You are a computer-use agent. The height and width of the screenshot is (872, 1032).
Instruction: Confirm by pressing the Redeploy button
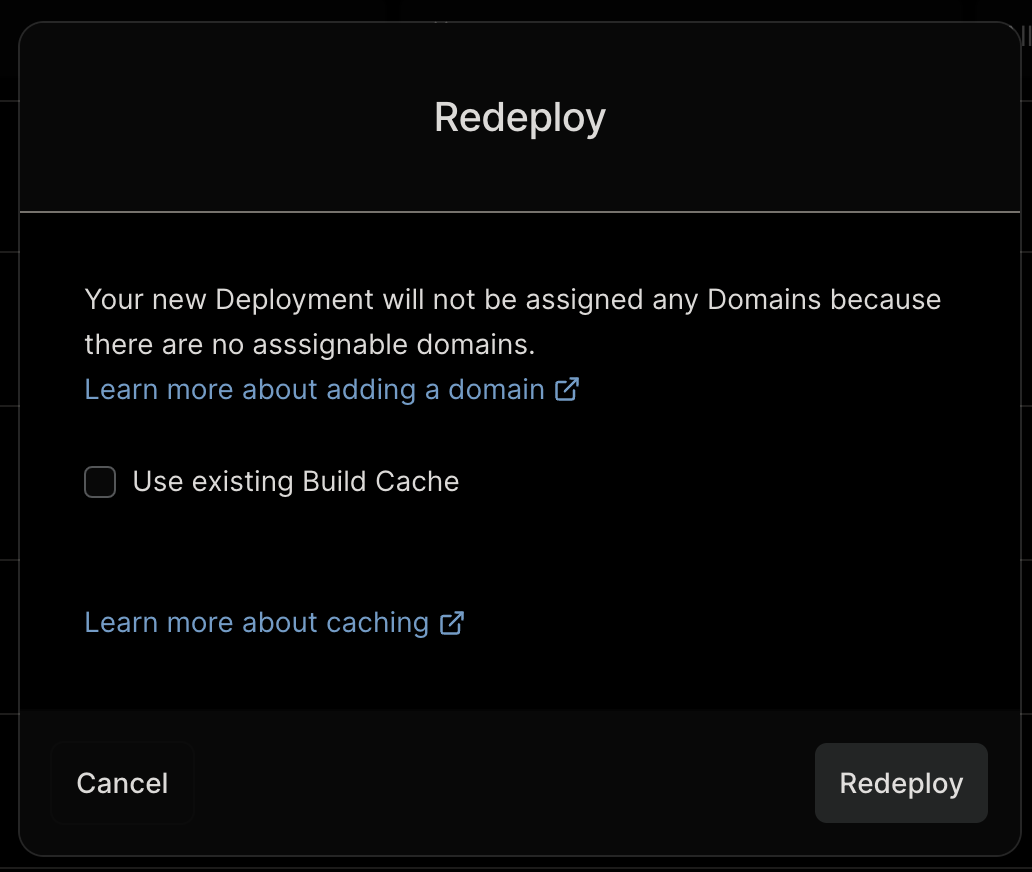pyautogui.click(x=900, y=783)
